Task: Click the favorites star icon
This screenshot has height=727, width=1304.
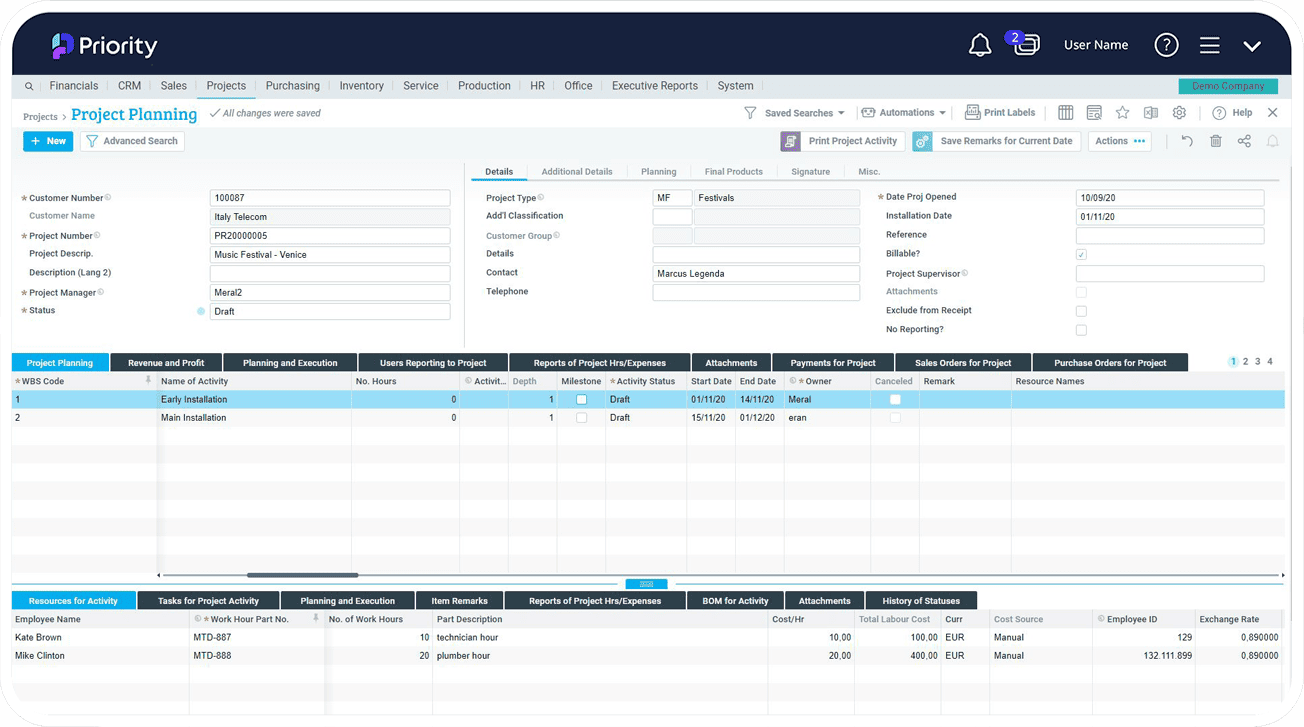Action: [x=1122, y=113]
